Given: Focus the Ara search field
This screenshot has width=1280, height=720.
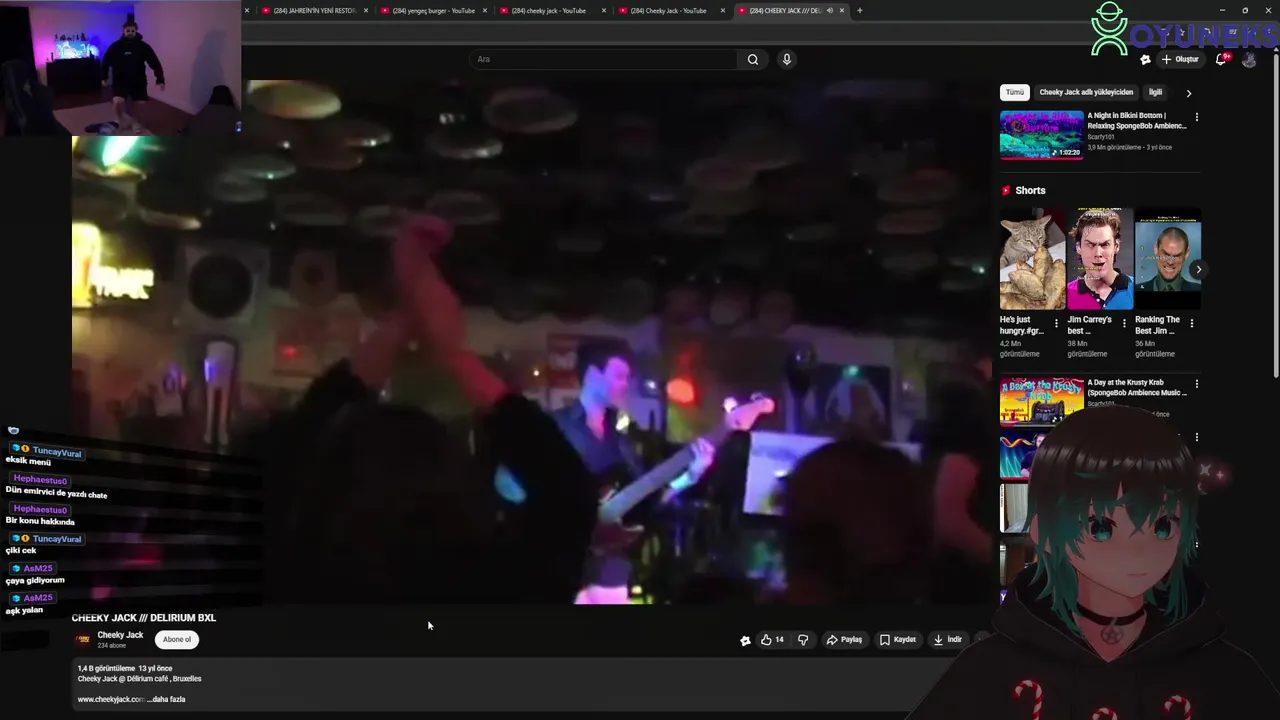Looking at the screenshot, I should click(x=604, y=59).
